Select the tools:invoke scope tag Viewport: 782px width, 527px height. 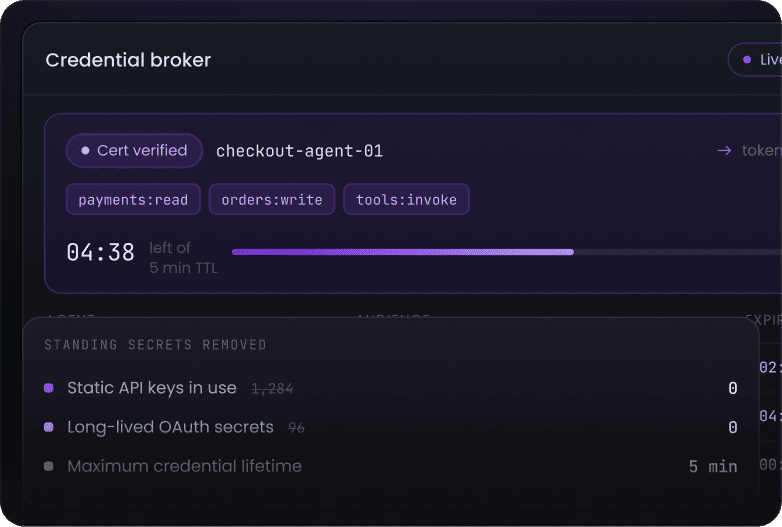(406, 199)
